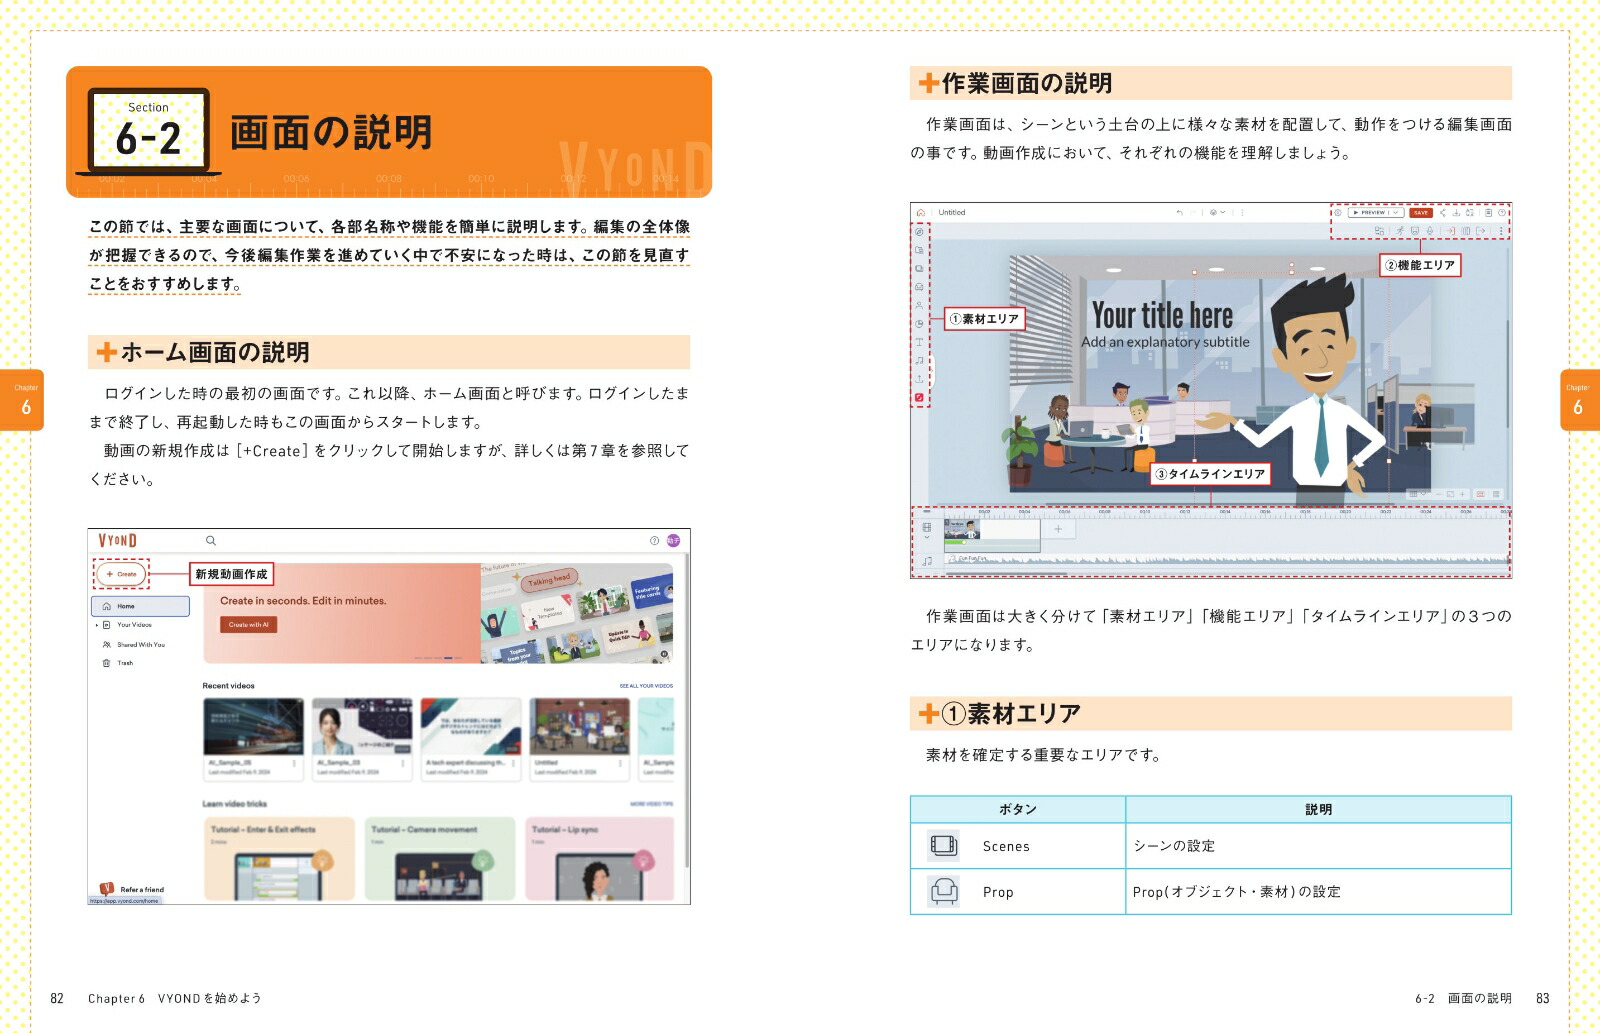Click the audio waveform track in timeline
Screen dimensions: 1600x1033
(1225, 559)
